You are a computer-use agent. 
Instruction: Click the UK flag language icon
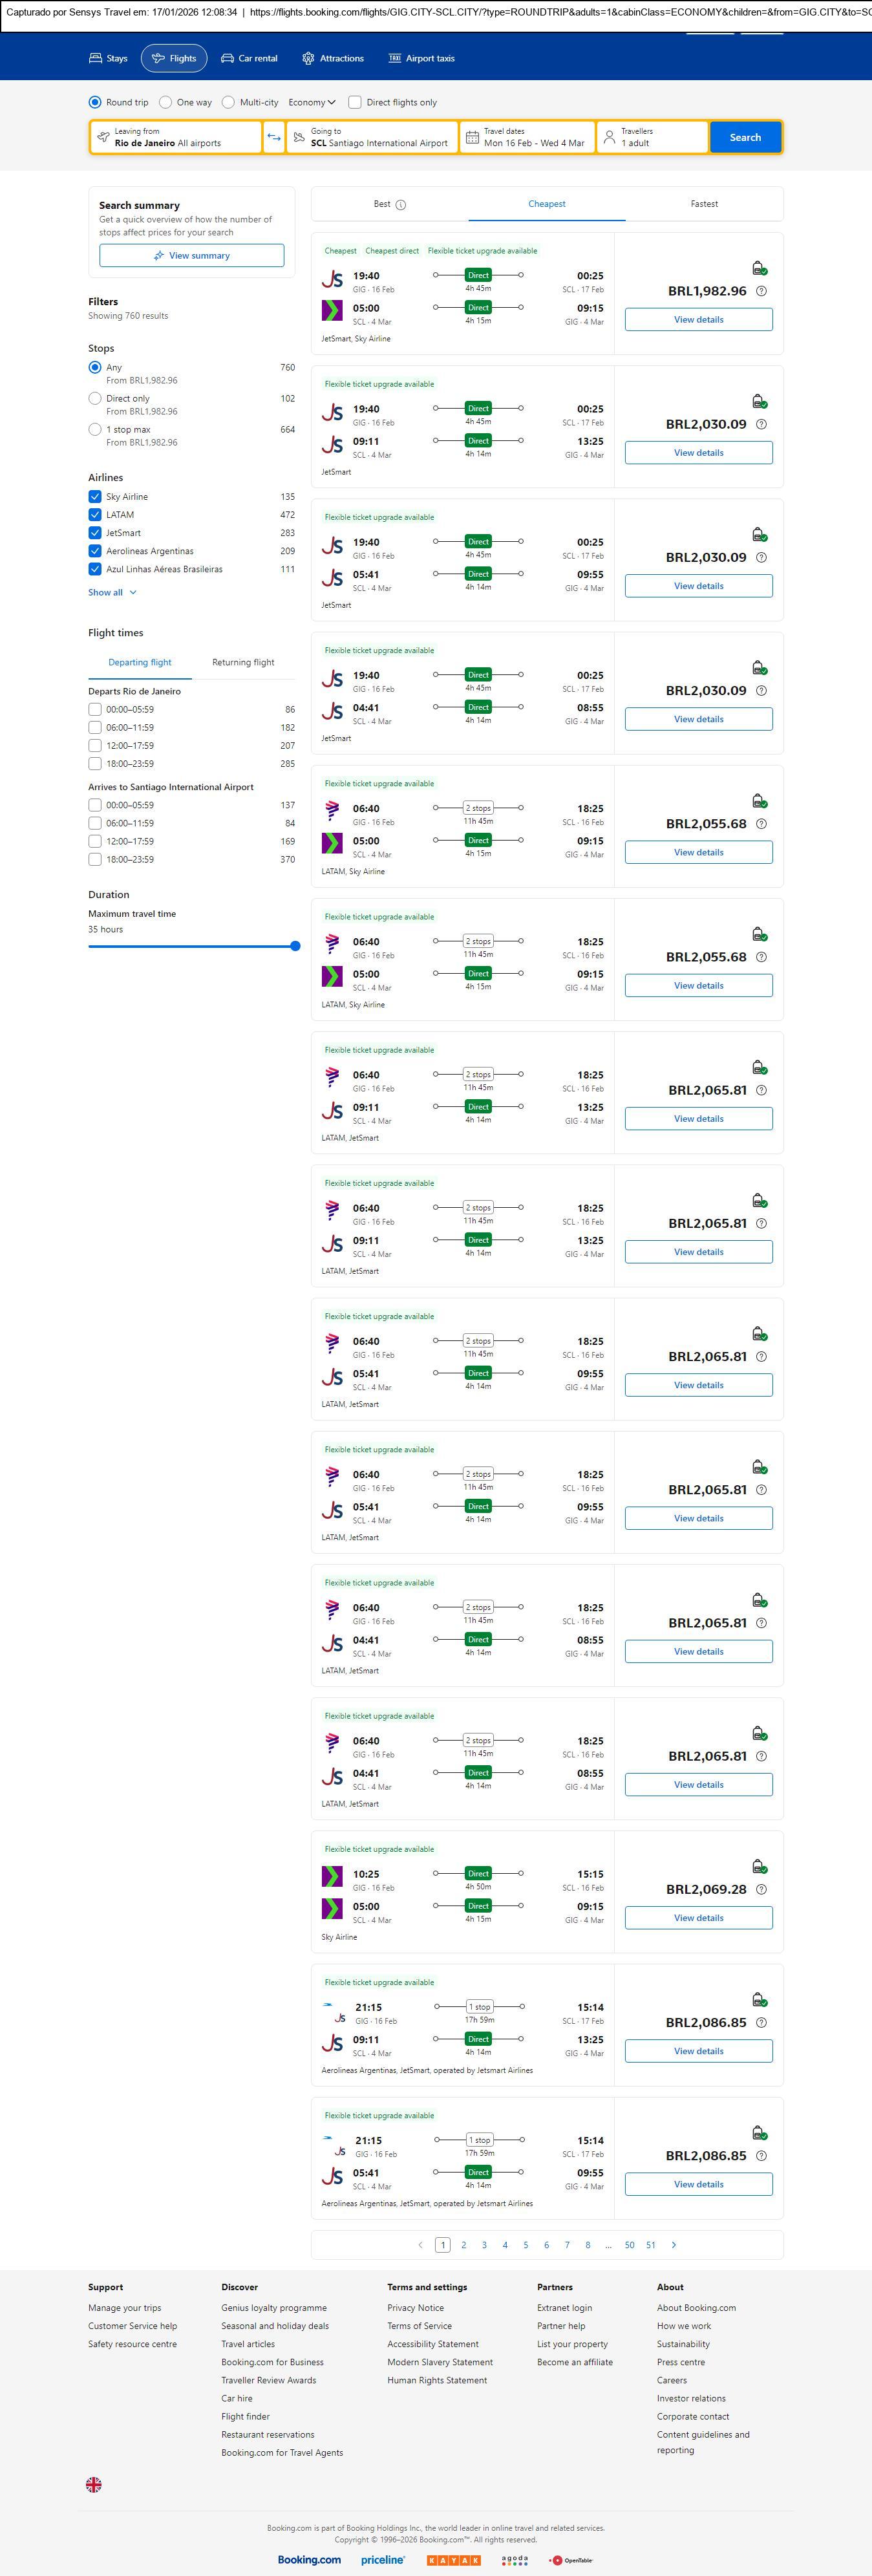click(x=94, y=2483)
